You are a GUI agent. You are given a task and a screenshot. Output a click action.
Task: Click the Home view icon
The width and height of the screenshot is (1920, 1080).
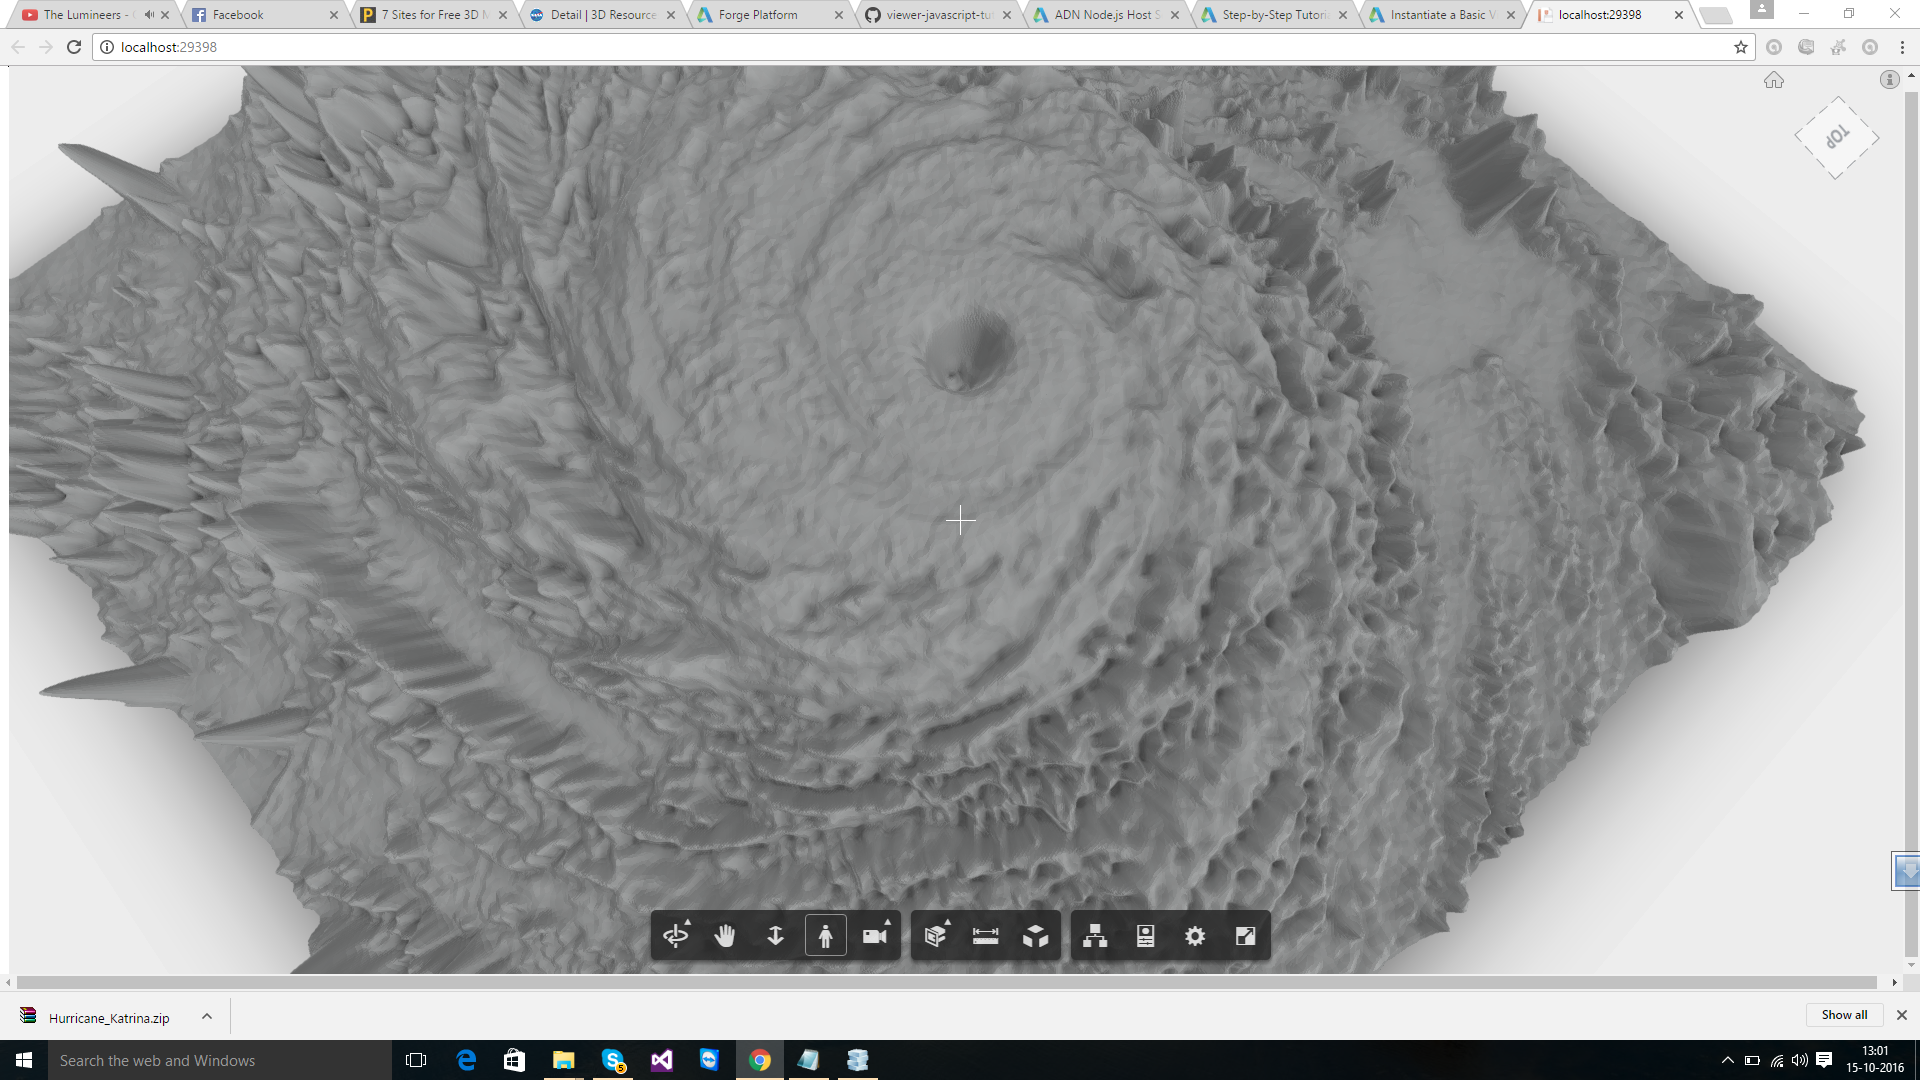tap(1774, 81)
